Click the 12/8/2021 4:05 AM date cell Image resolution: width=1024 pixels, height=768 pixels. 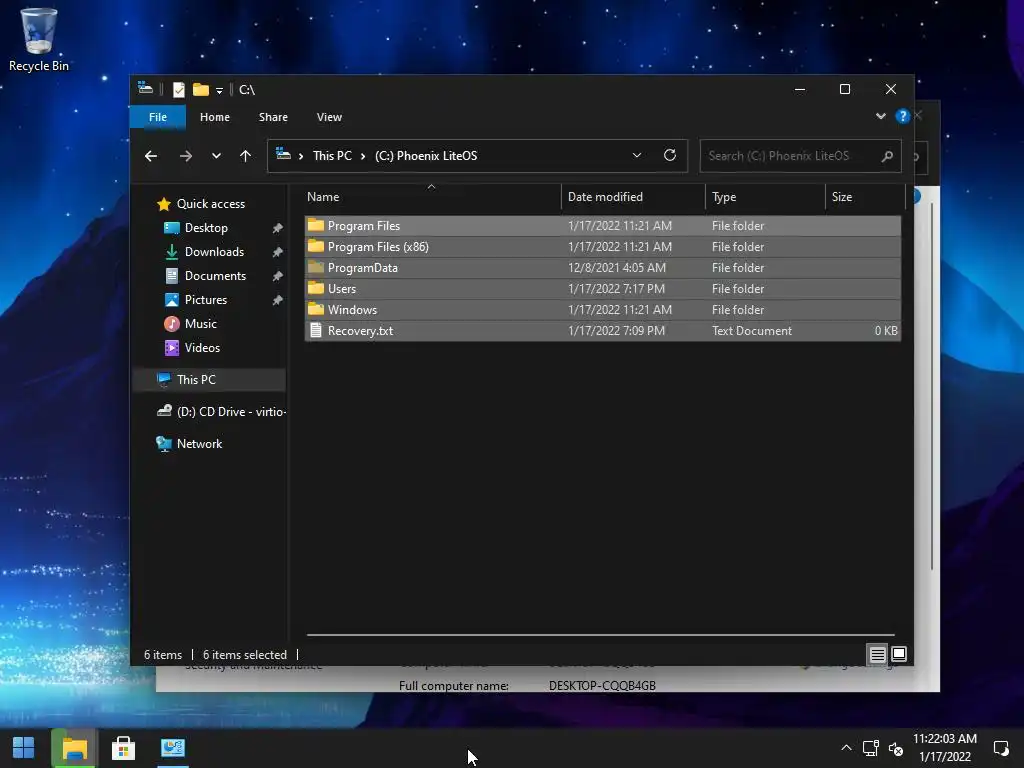(616, 268)
